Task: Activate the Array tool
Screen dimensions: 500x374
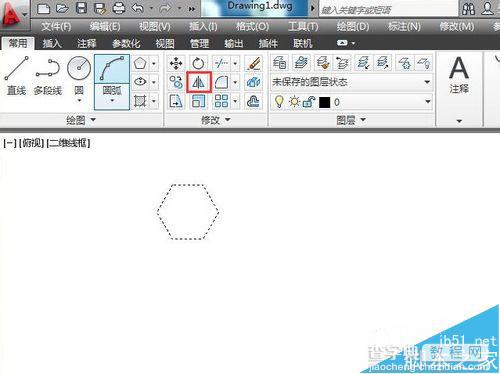Action: [x=221, y=101]
